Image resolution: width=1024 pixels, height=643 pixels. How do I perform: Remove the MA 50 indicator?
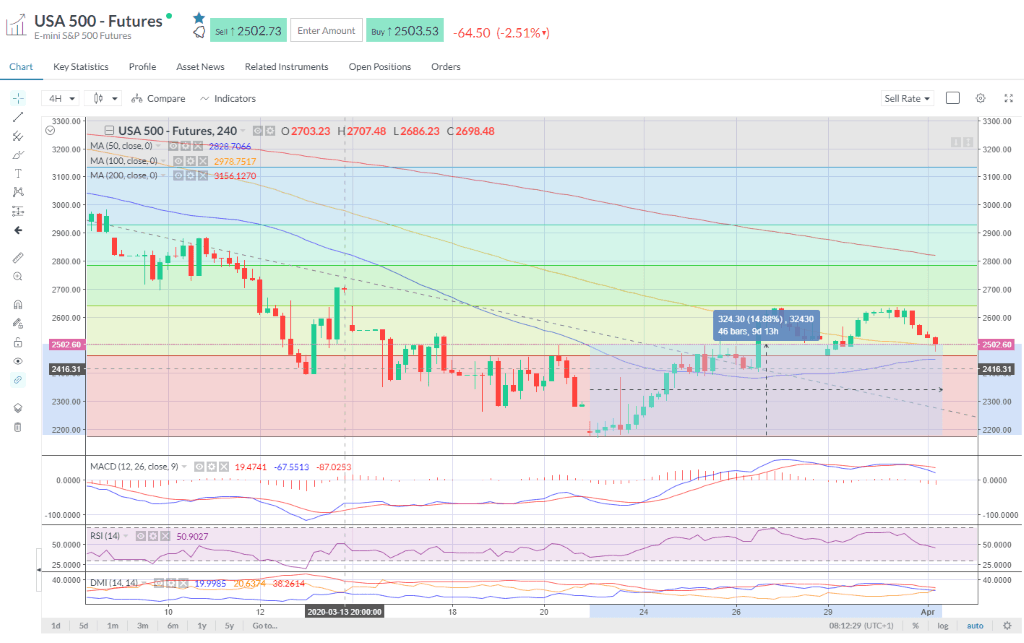tap(198, 146)
